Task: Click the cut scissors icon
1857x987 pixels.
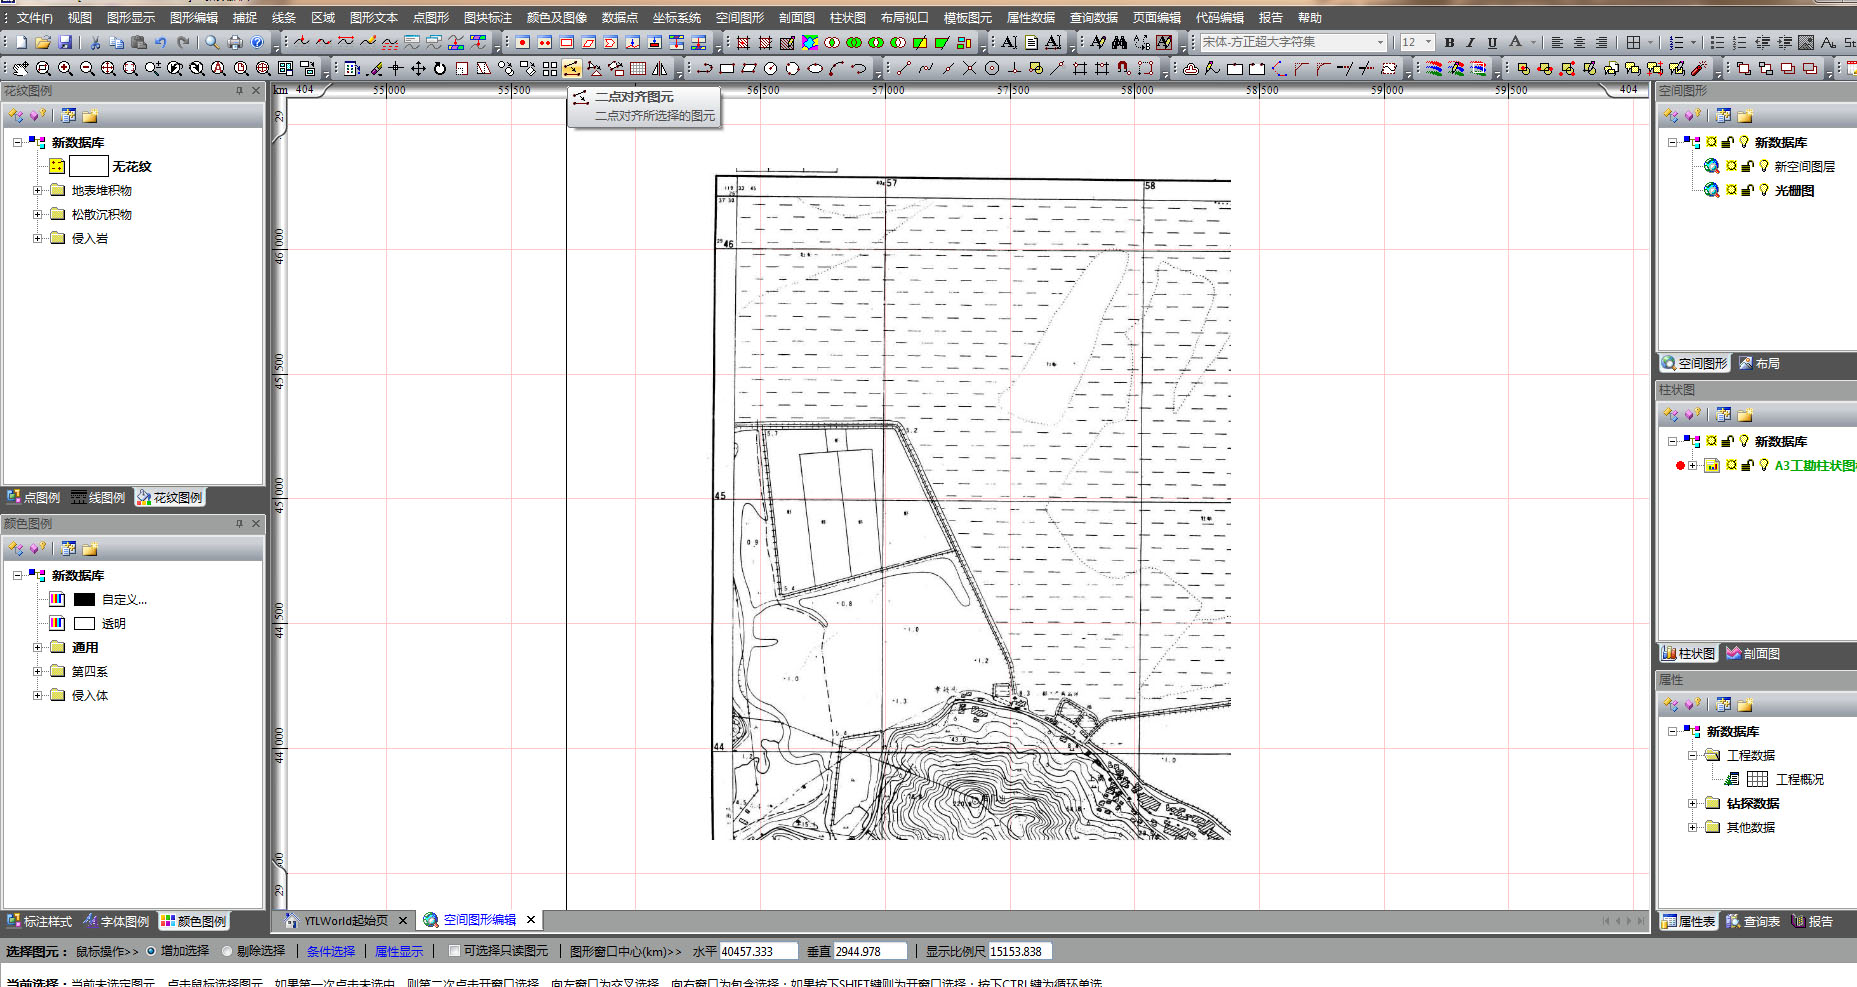Action: click(x=95, y=42)
